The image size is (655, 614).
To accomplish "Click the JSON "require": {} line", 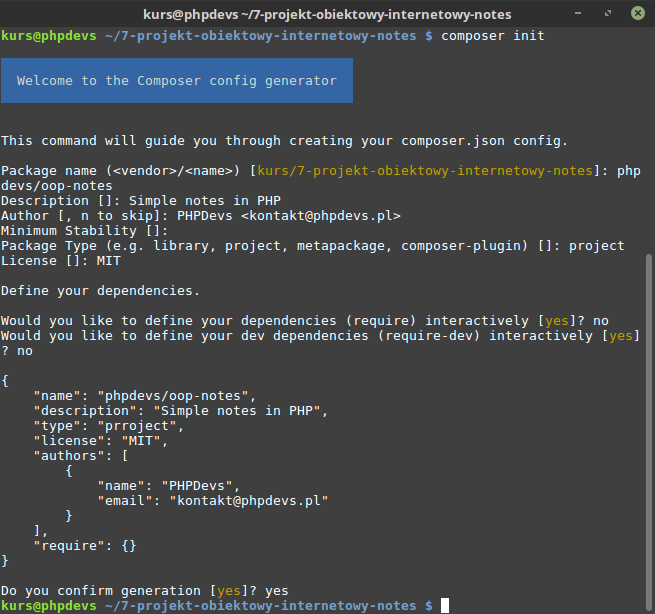I will [x=85, y=546].
